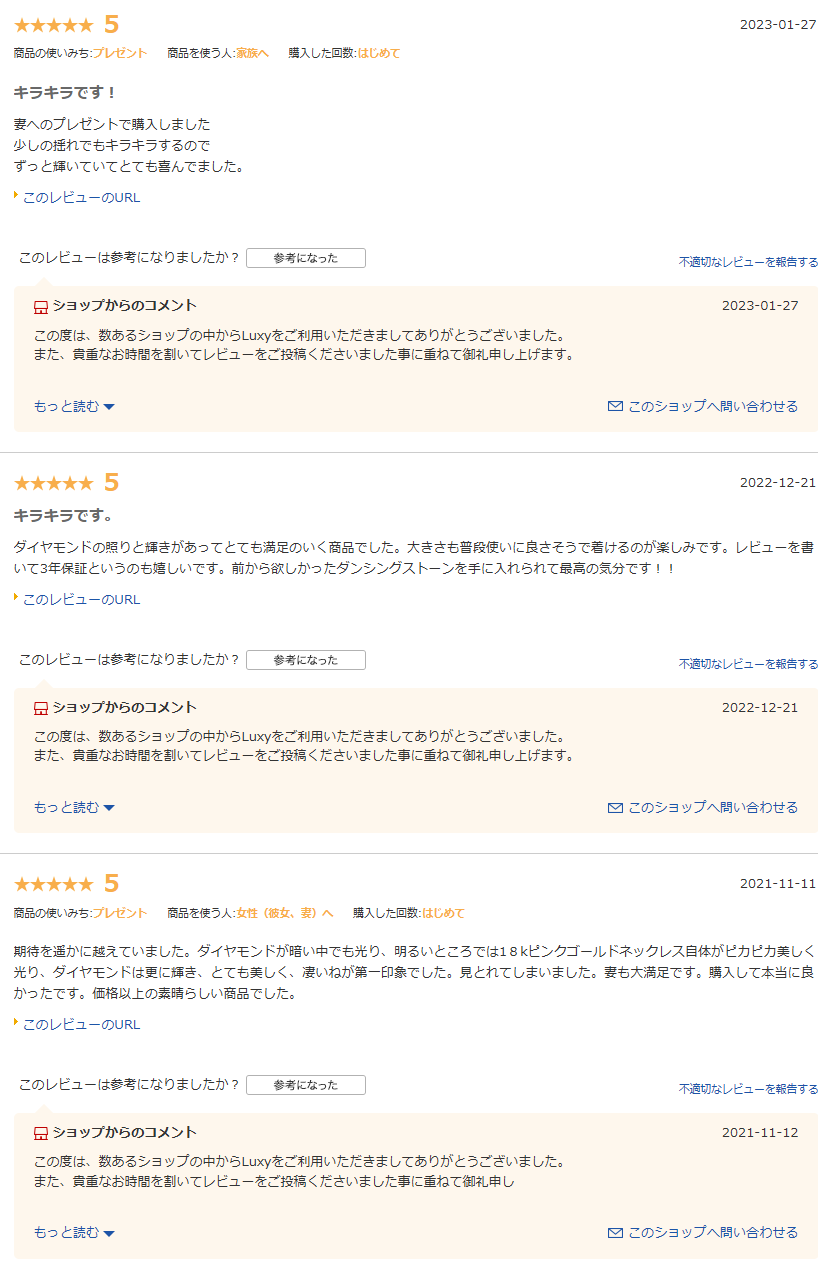827x1271 pixels.
Task: Report the 2023-01-27 review as inappropriate
Action: pos(748,262)
